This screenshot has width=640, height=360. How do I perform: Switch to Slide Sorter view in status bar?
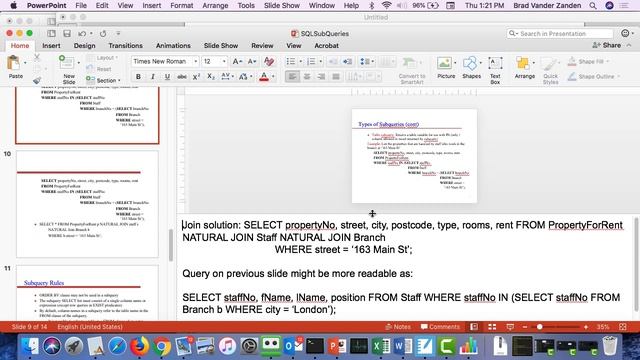point(492,327)
